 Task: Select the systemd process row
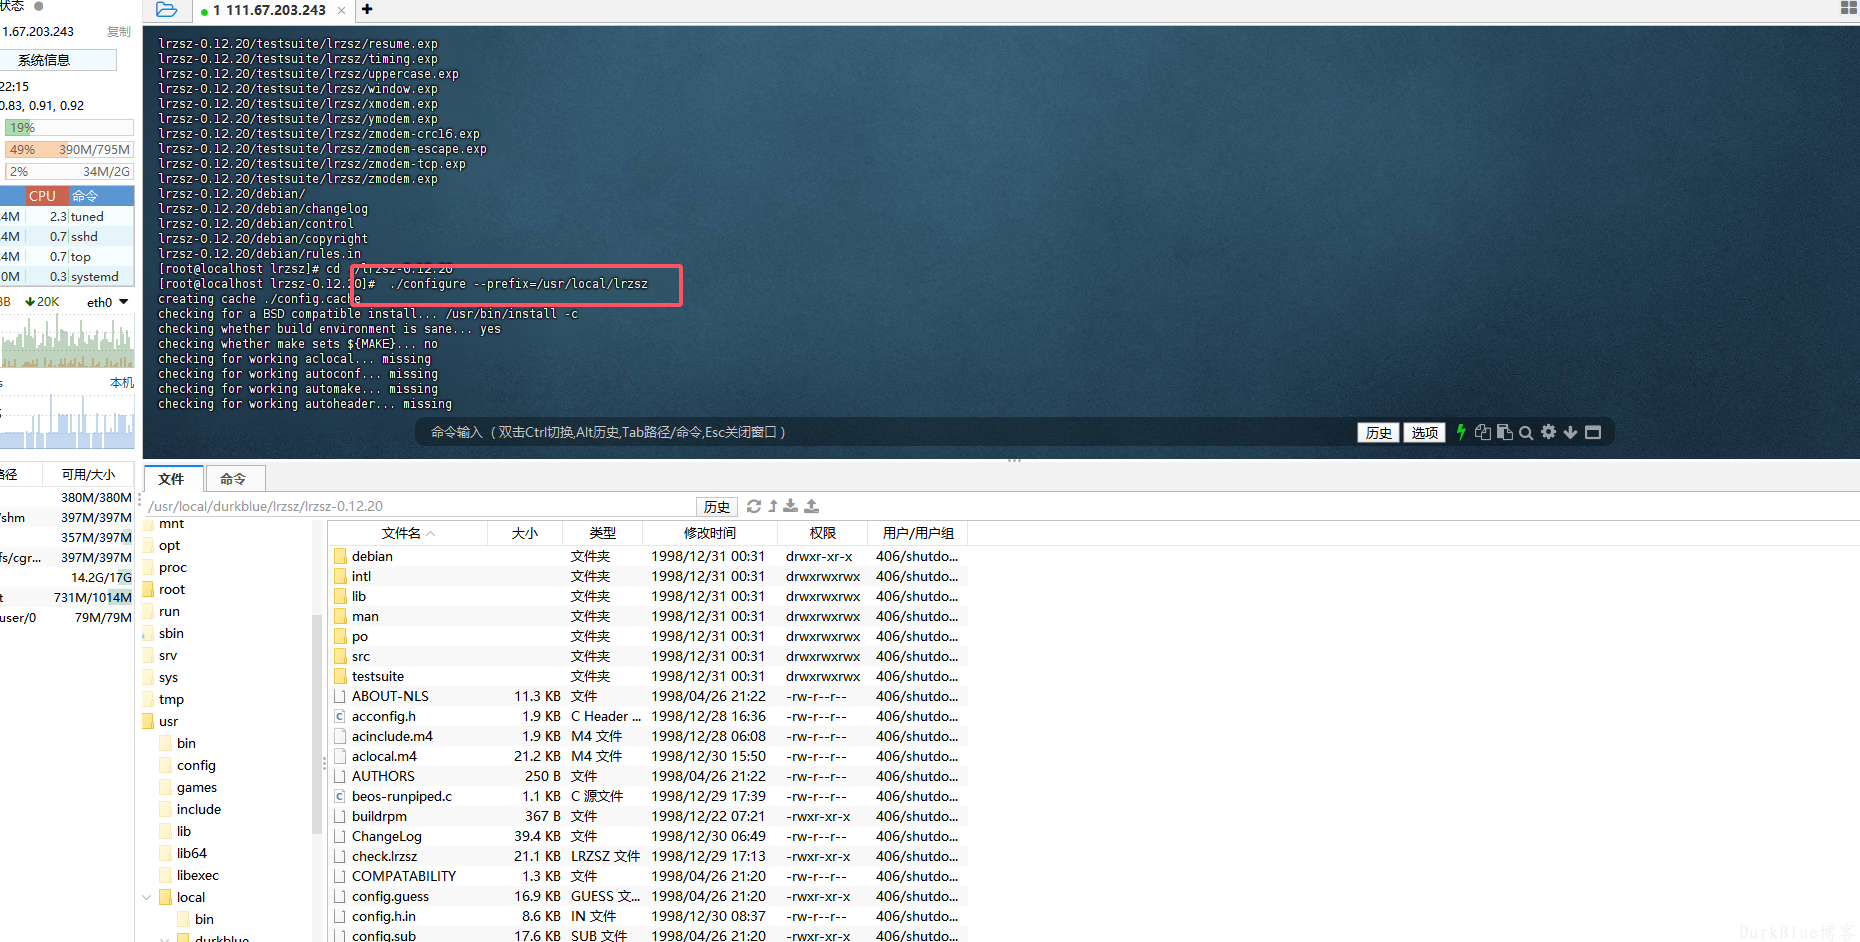[x=67, y=276]
